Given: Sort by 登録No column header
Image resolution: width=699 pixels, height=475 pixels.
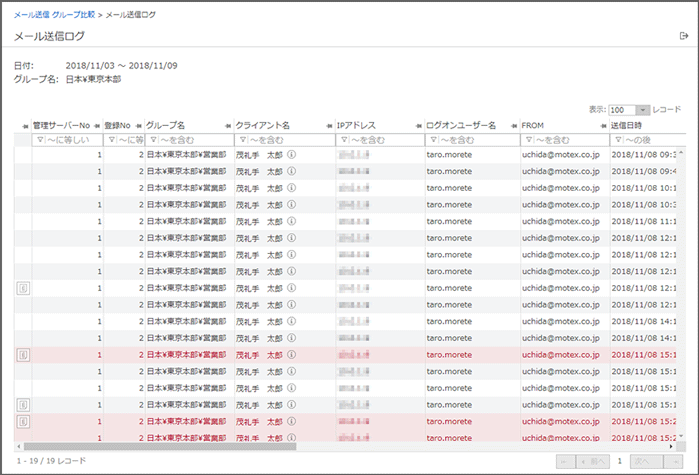Looking at the screenshot, I should click(118, 126).
